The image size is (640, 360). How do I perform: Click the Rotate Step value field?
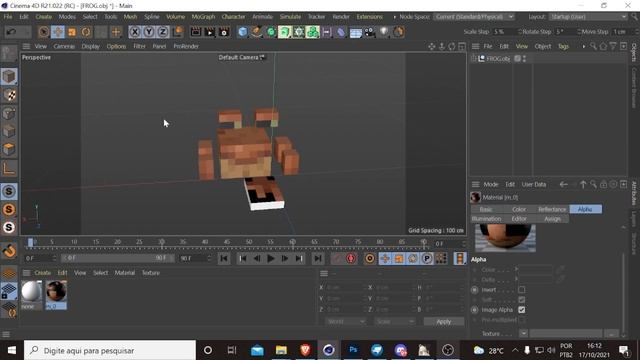[567, 32]
